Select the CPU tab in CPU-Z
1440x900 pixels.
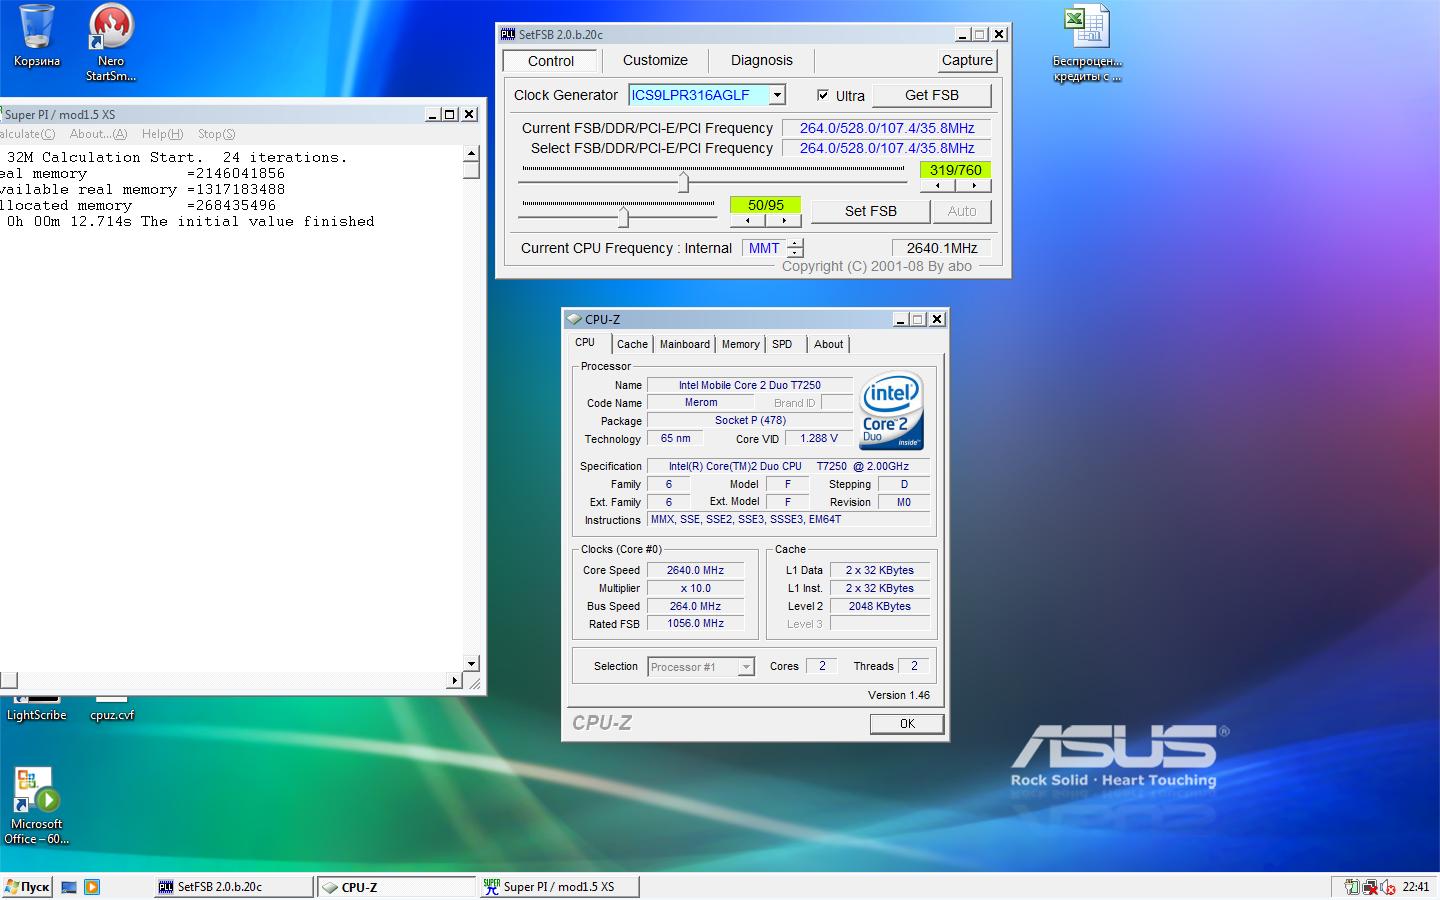point(586,342)
